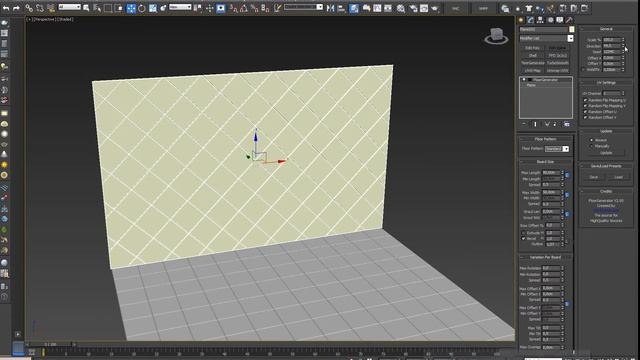Open the Render Setup icon

click(413, 8)
